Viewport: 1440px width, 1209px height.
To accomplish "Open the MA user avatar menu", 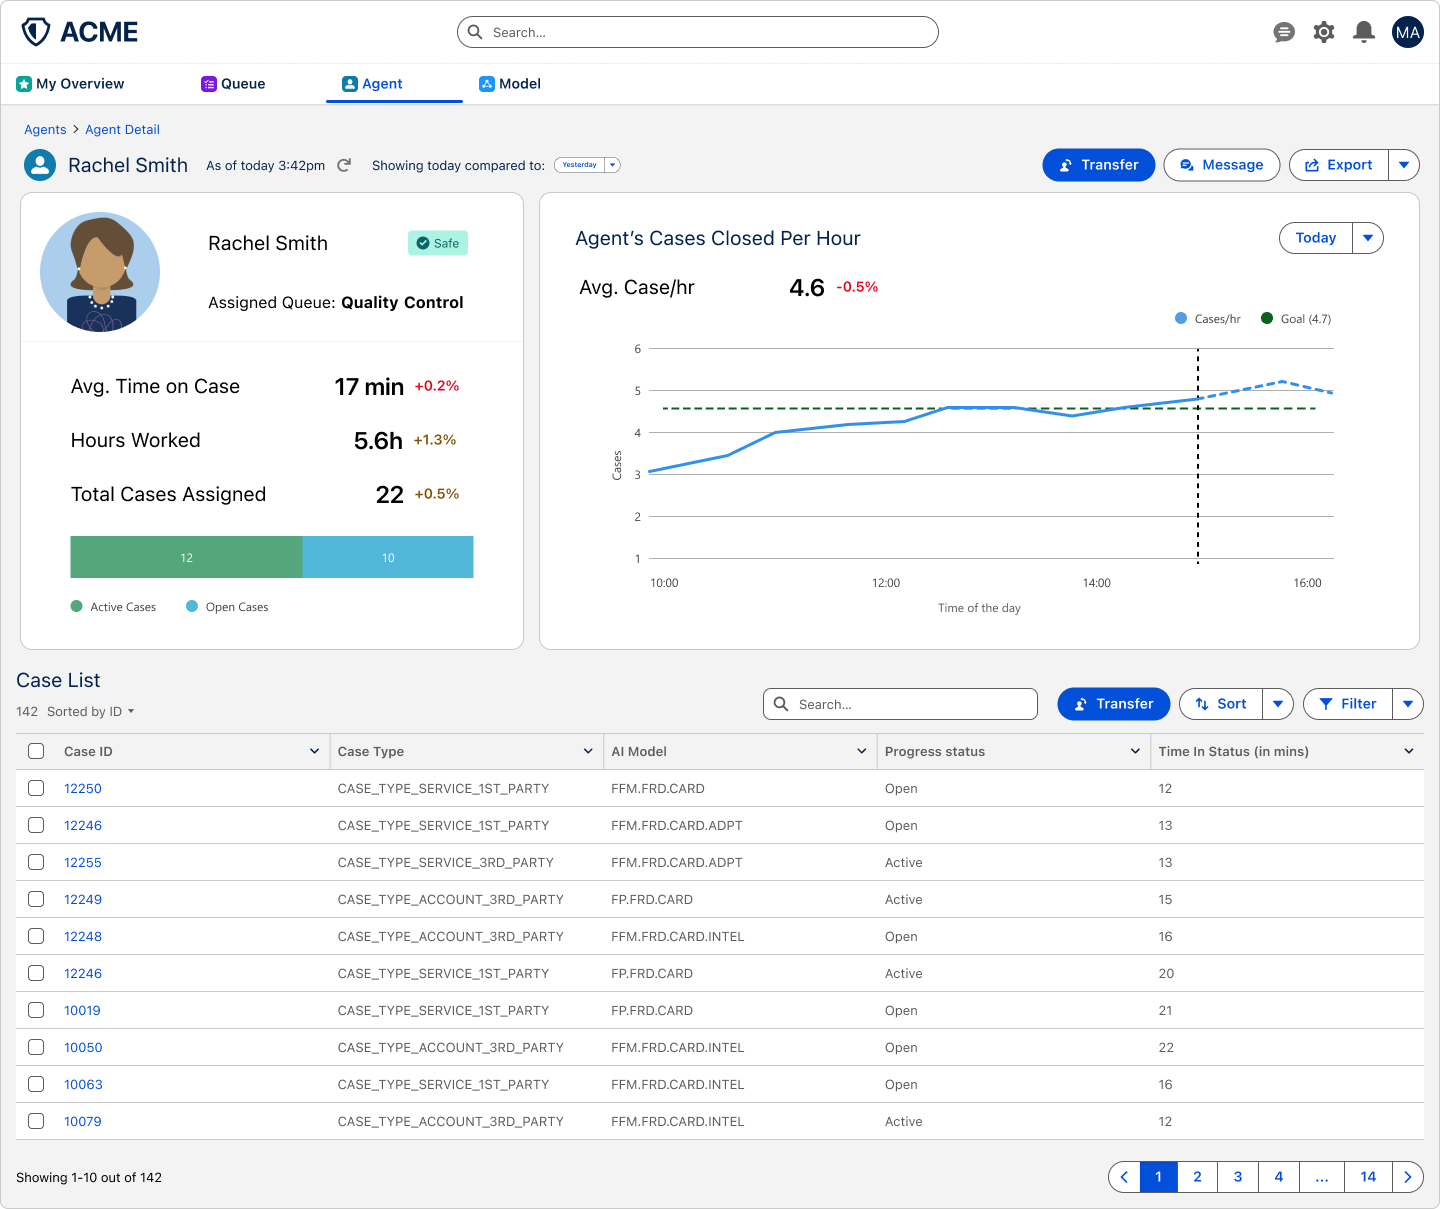I will tap(1408, 32).
